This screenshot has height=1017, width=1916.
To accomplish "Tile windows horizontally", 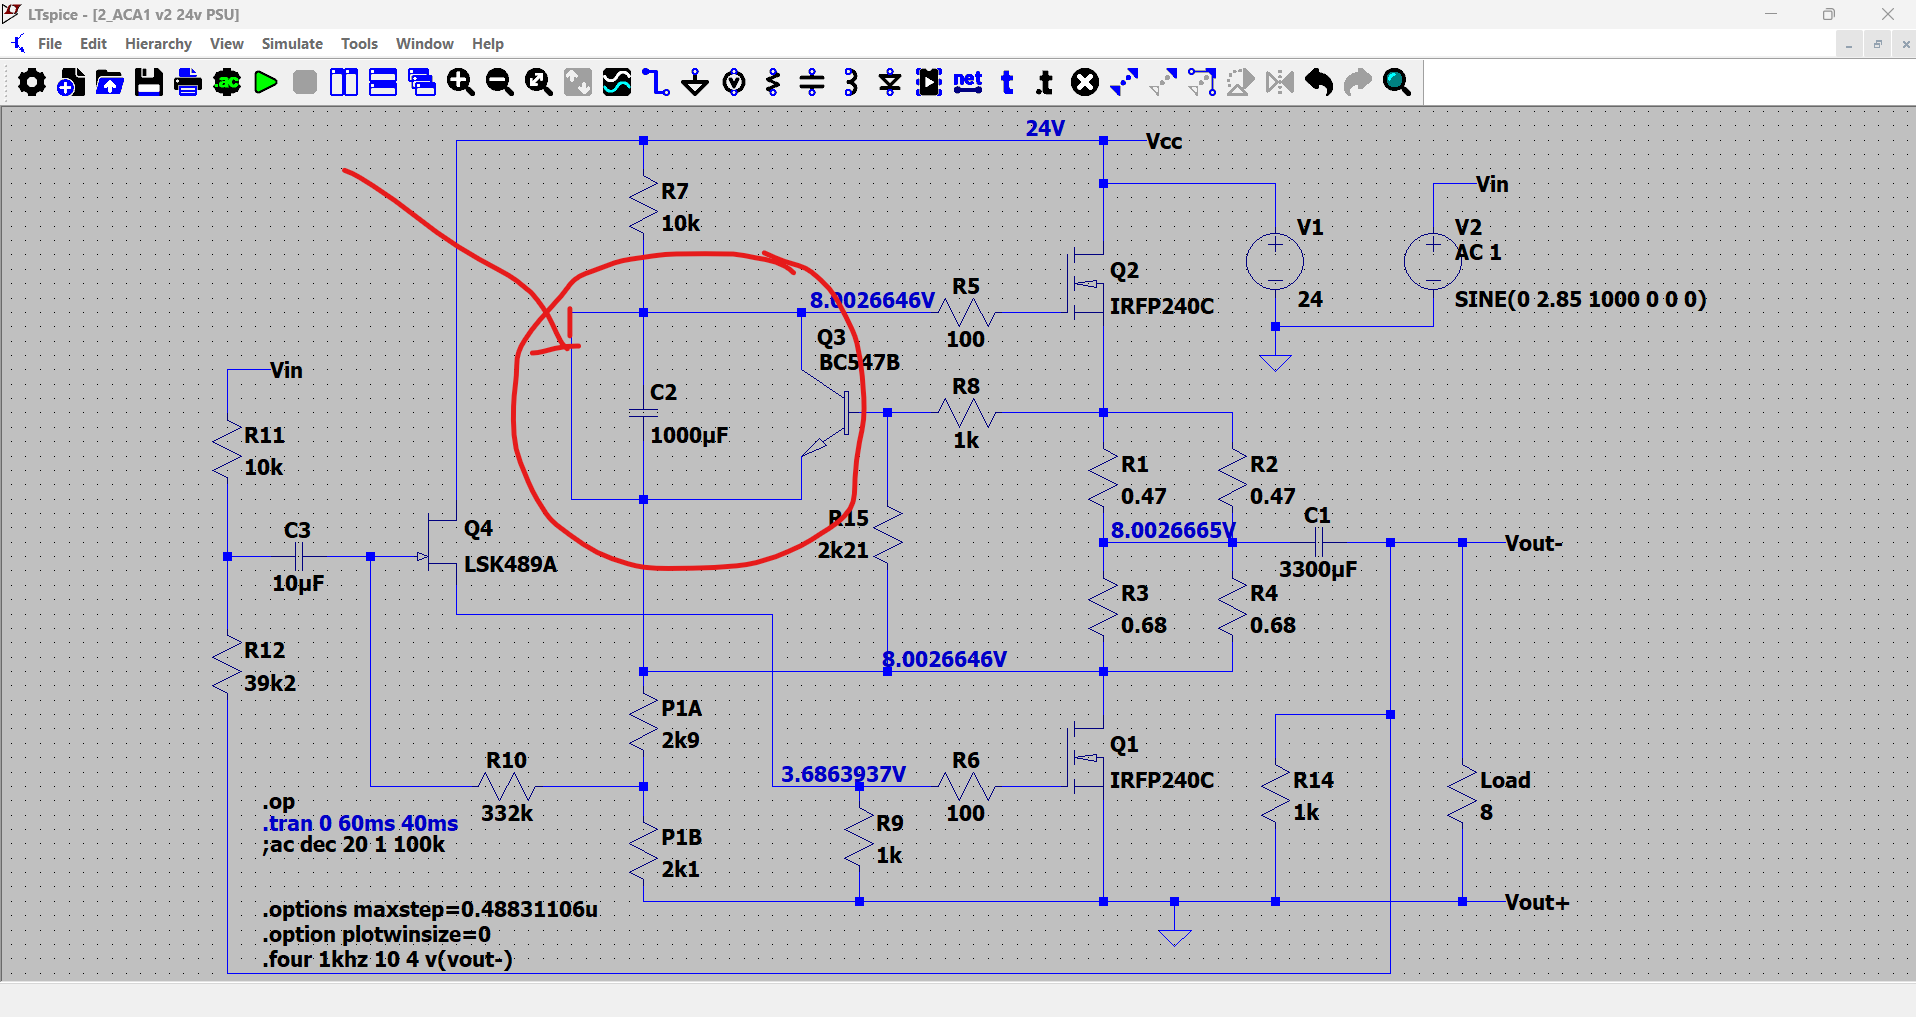I will click(x=383, y=82).
